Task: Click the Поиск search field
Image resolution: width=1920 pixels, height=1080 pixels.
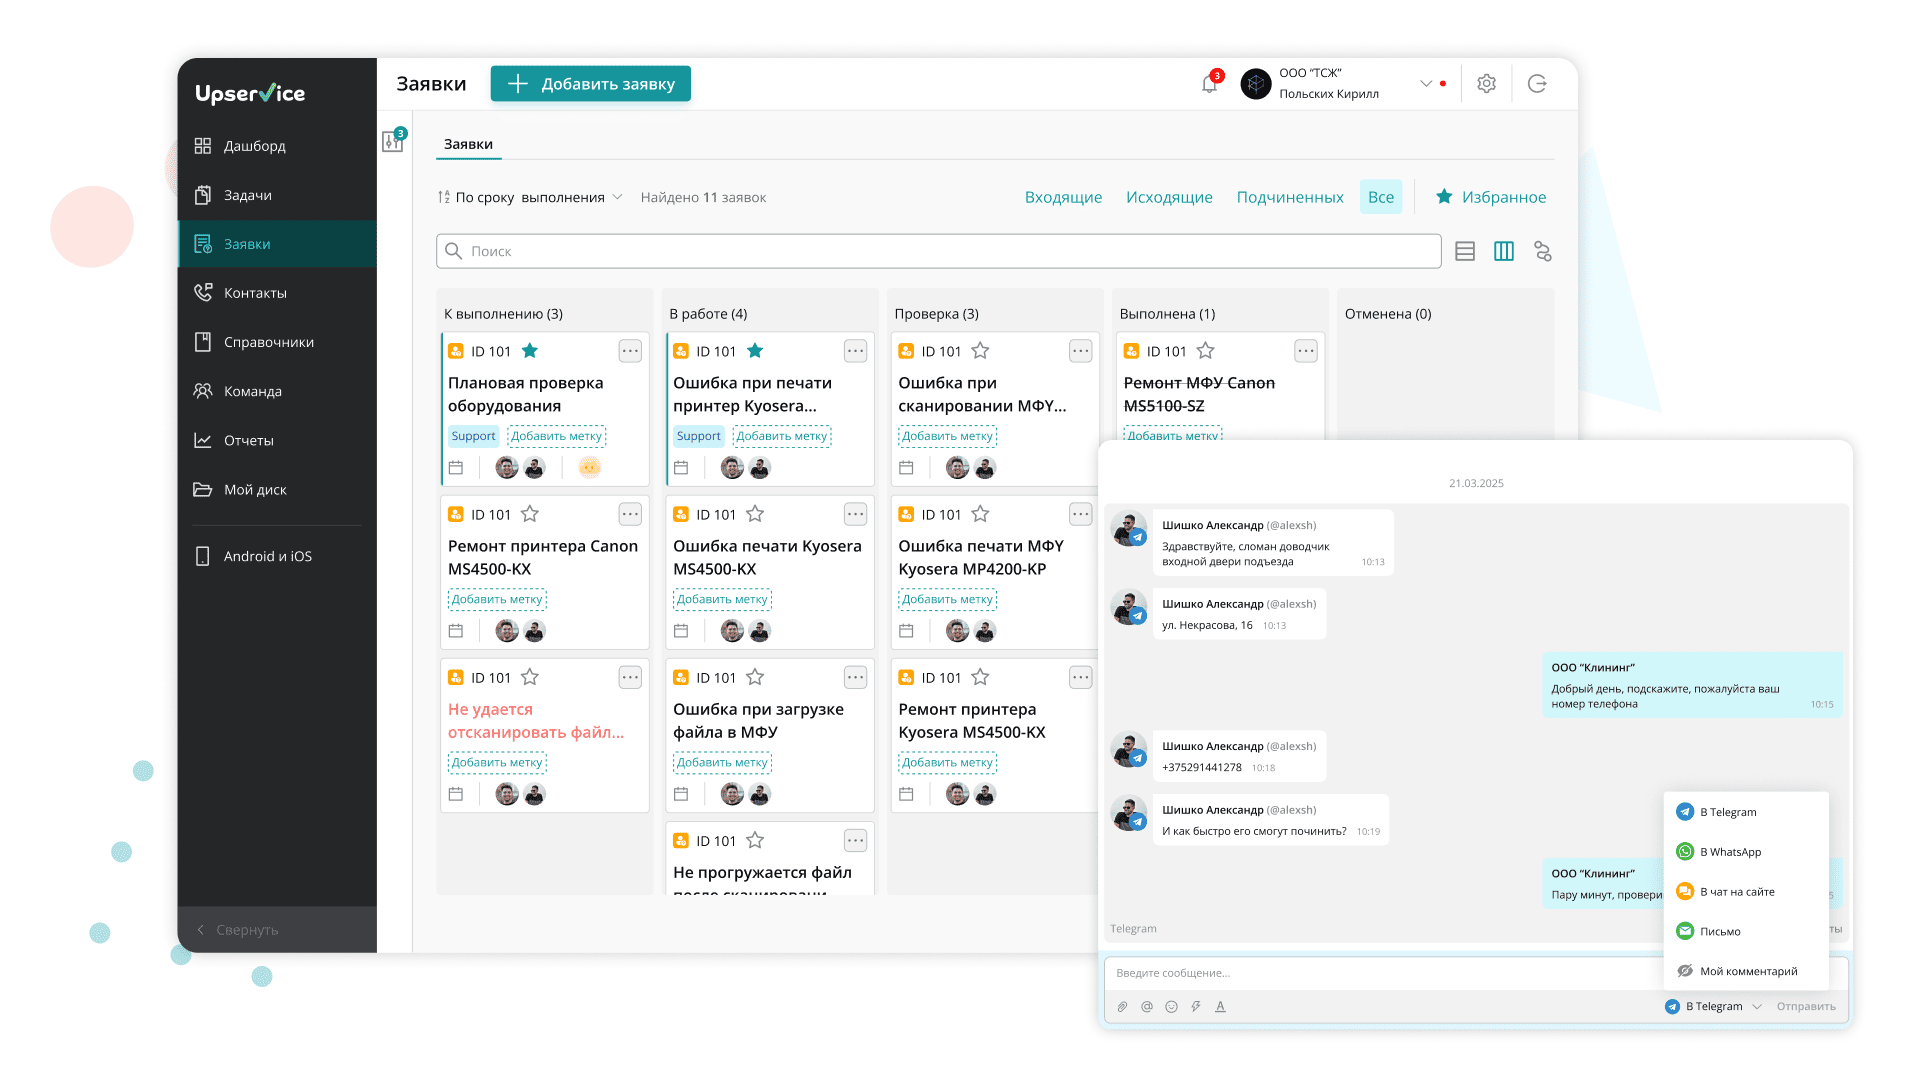Action: pos(938,251)
